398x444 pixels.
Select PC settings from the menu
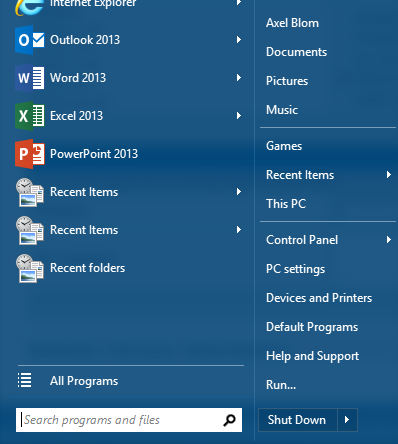coord(295,269)
